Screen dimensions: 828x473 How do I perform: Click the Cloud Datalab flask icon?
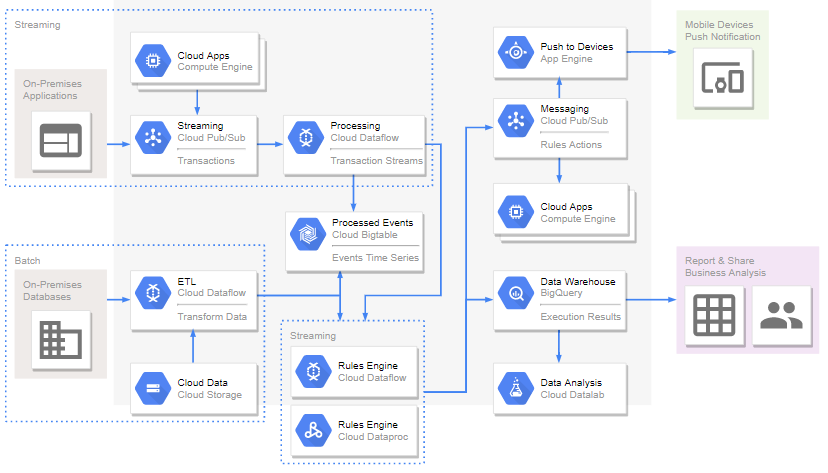(516, 388)
